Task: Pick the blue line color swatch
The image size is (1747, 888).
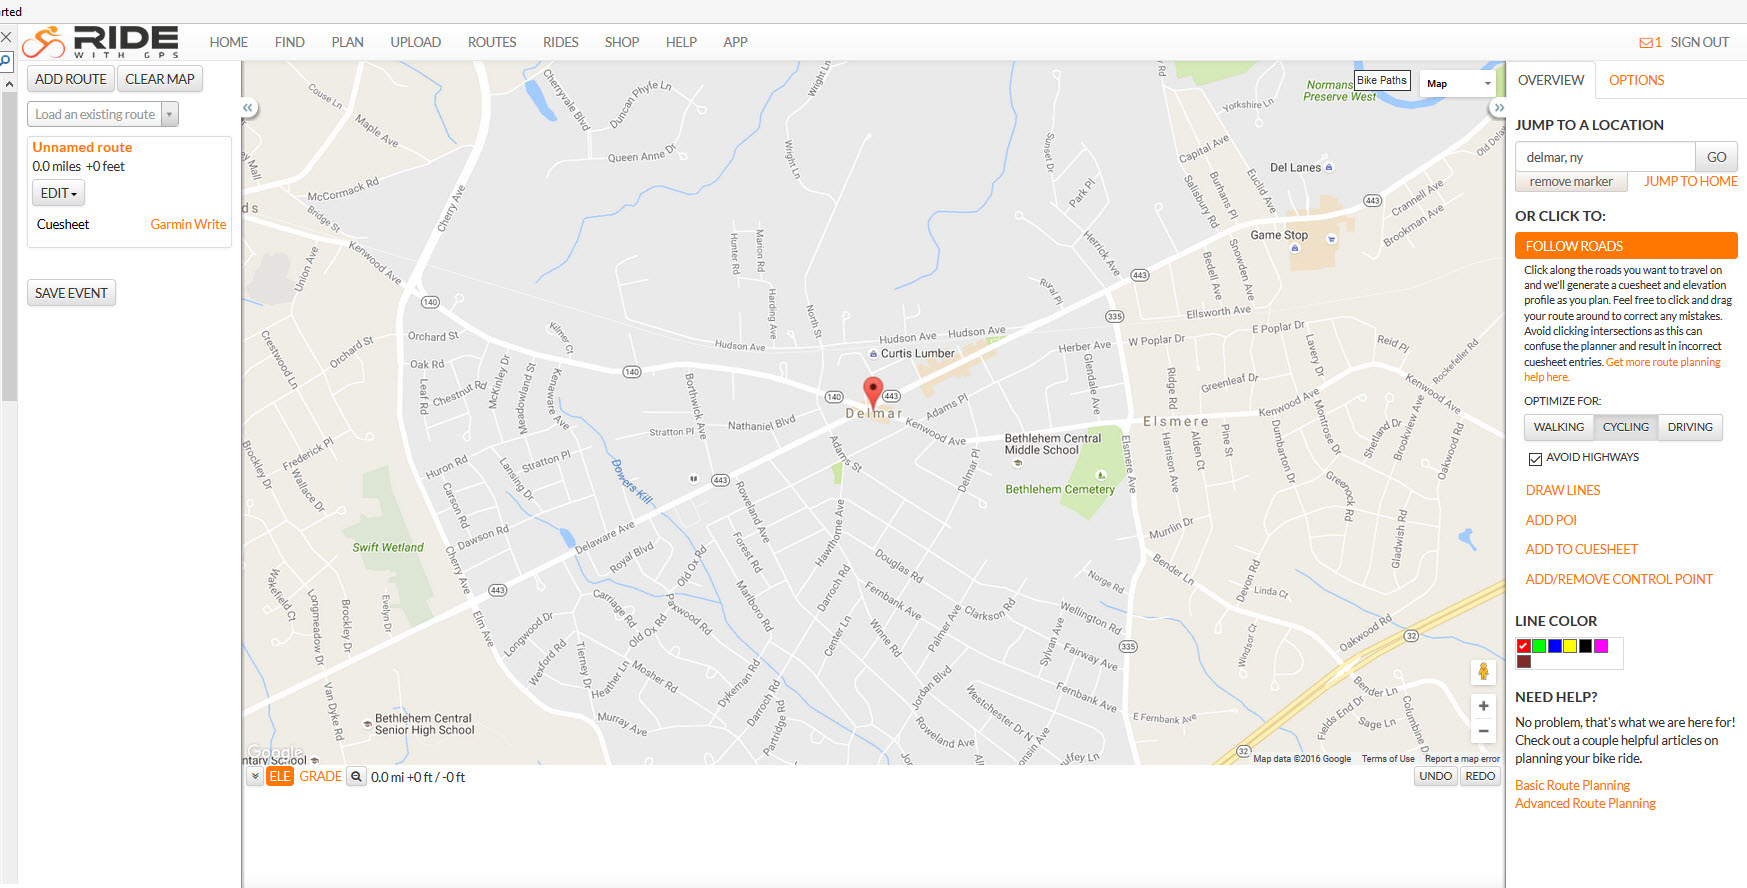Action: 1555,646
